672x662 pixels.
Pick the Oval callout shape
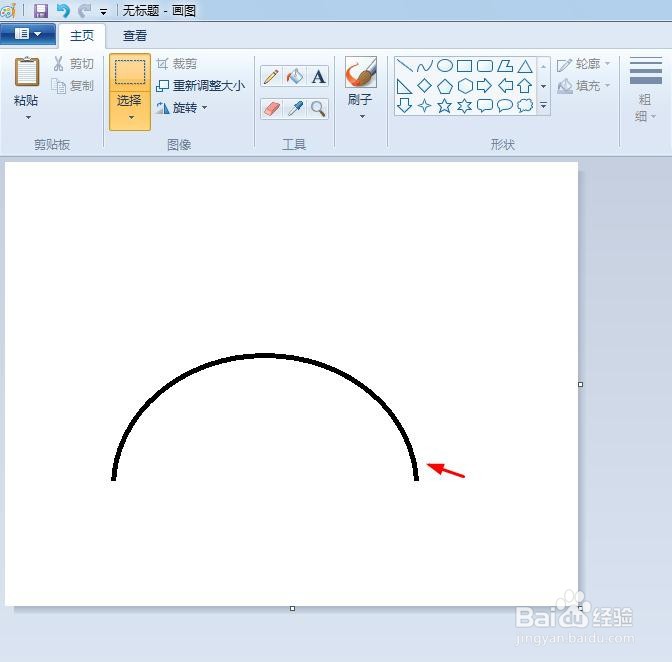[505, 105]
